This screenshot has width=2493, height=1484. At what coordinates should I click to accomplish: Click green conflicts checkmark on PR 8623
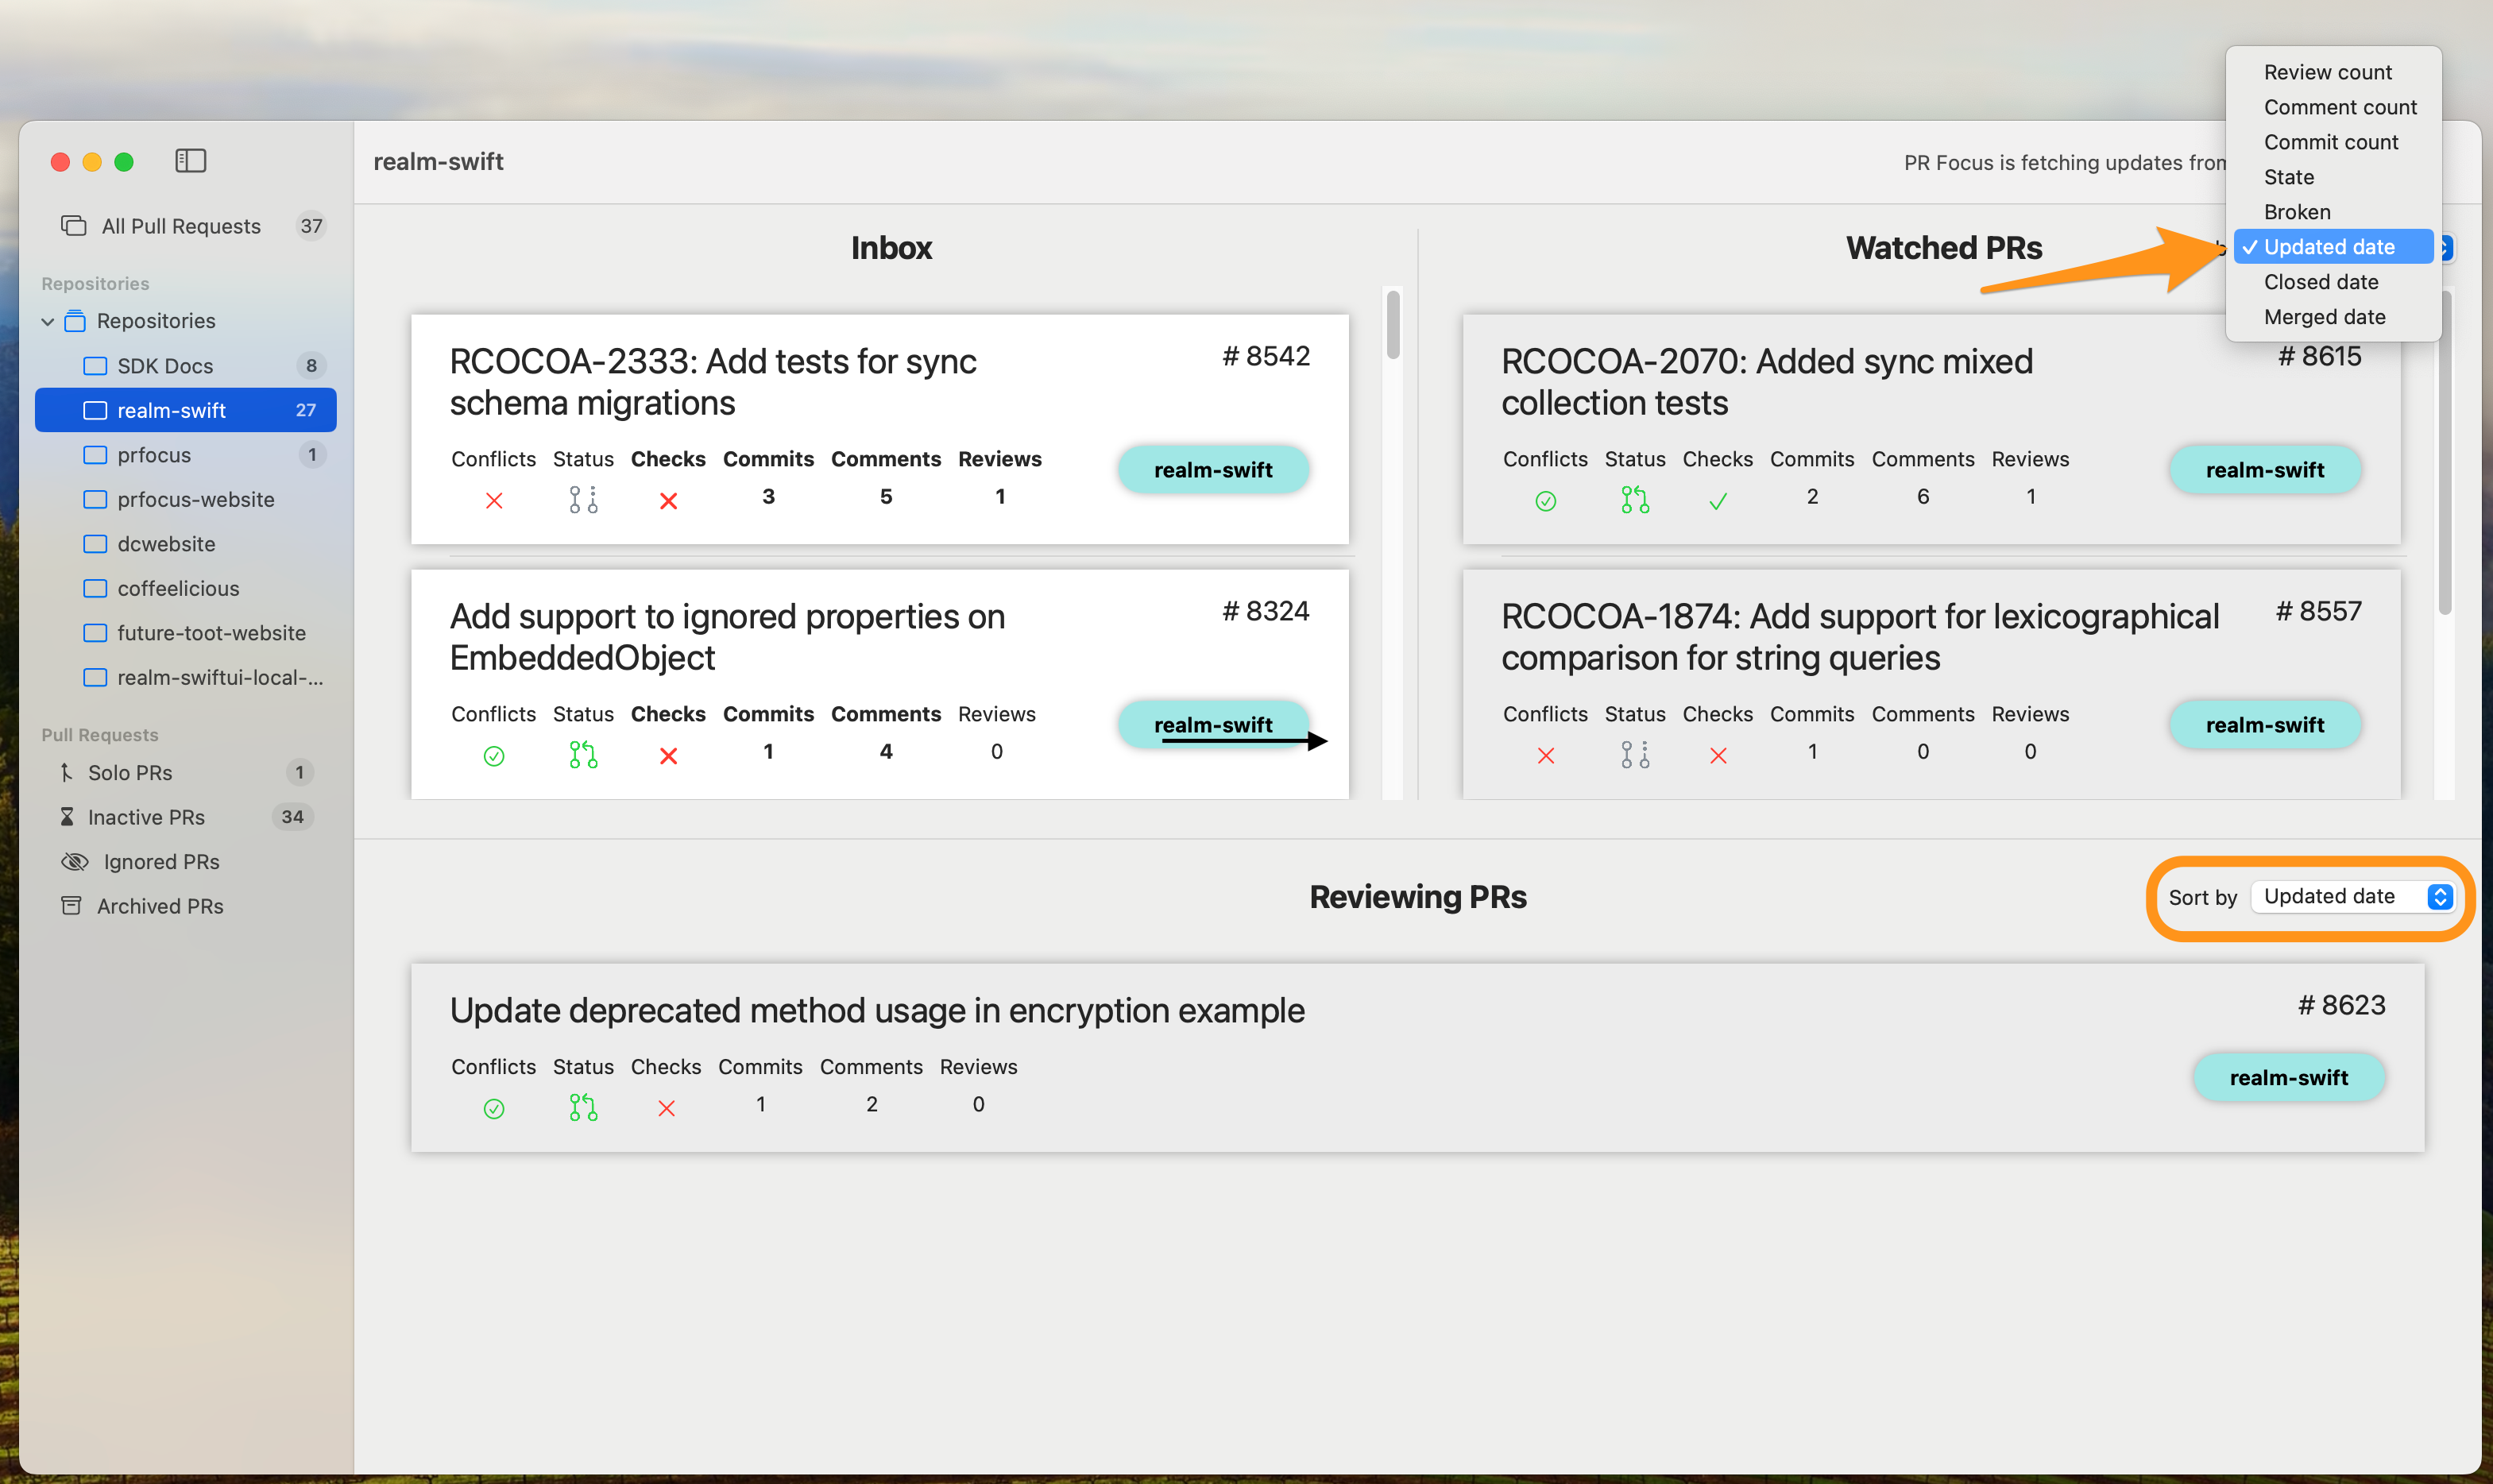(x=494, y=1108)
